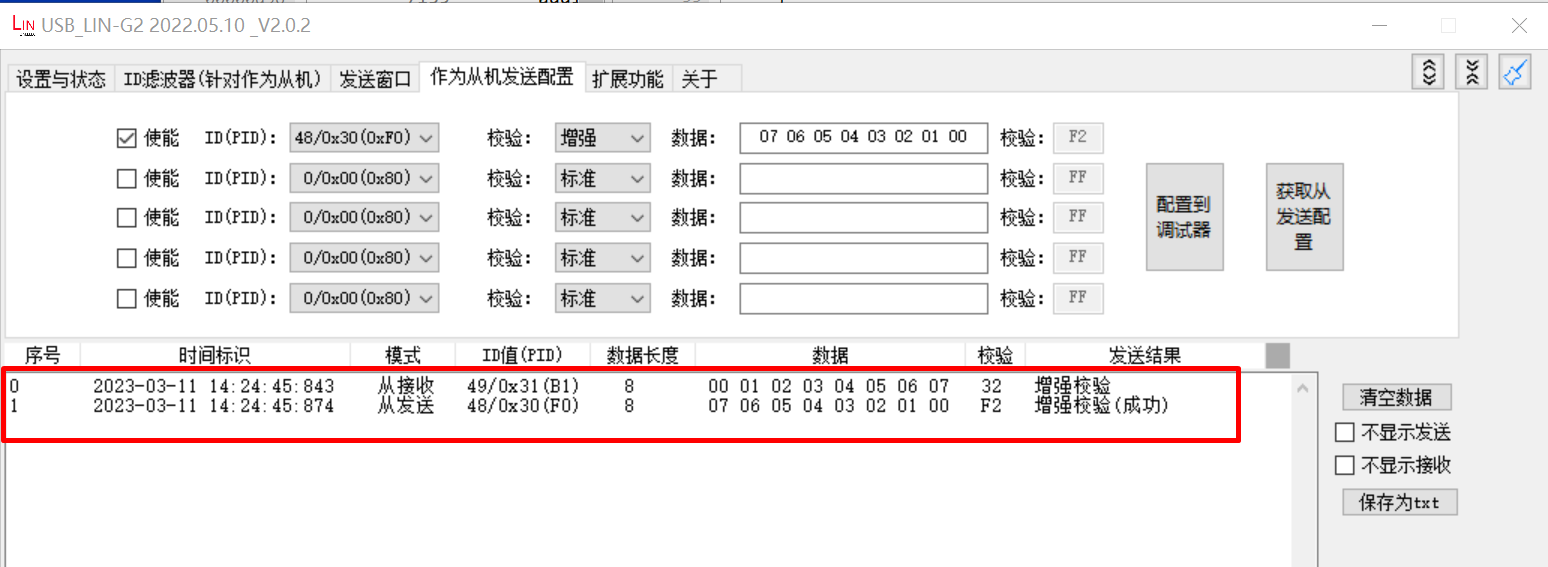Screen dimensions: 1548x567
Task: Enable the second row 使能 checkbox
Action: pyautogui.click(x=126, y=178)
